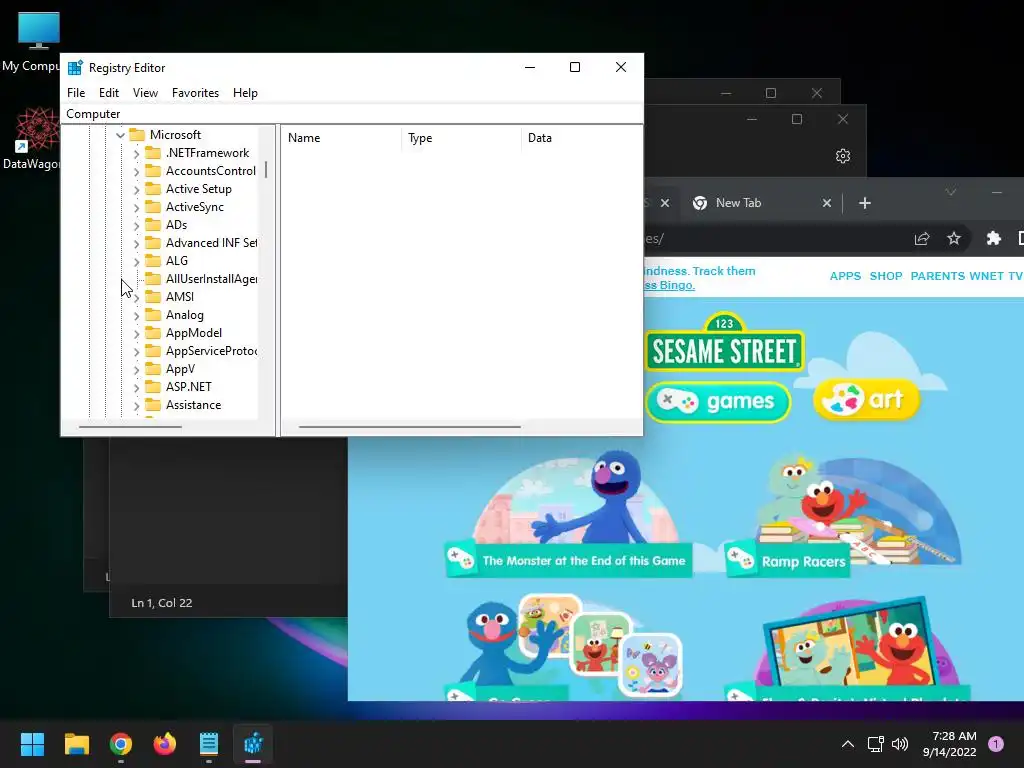
Task: Select the AppServiceProtocols key
Action: pyautogui.click(x=211, y=351)
